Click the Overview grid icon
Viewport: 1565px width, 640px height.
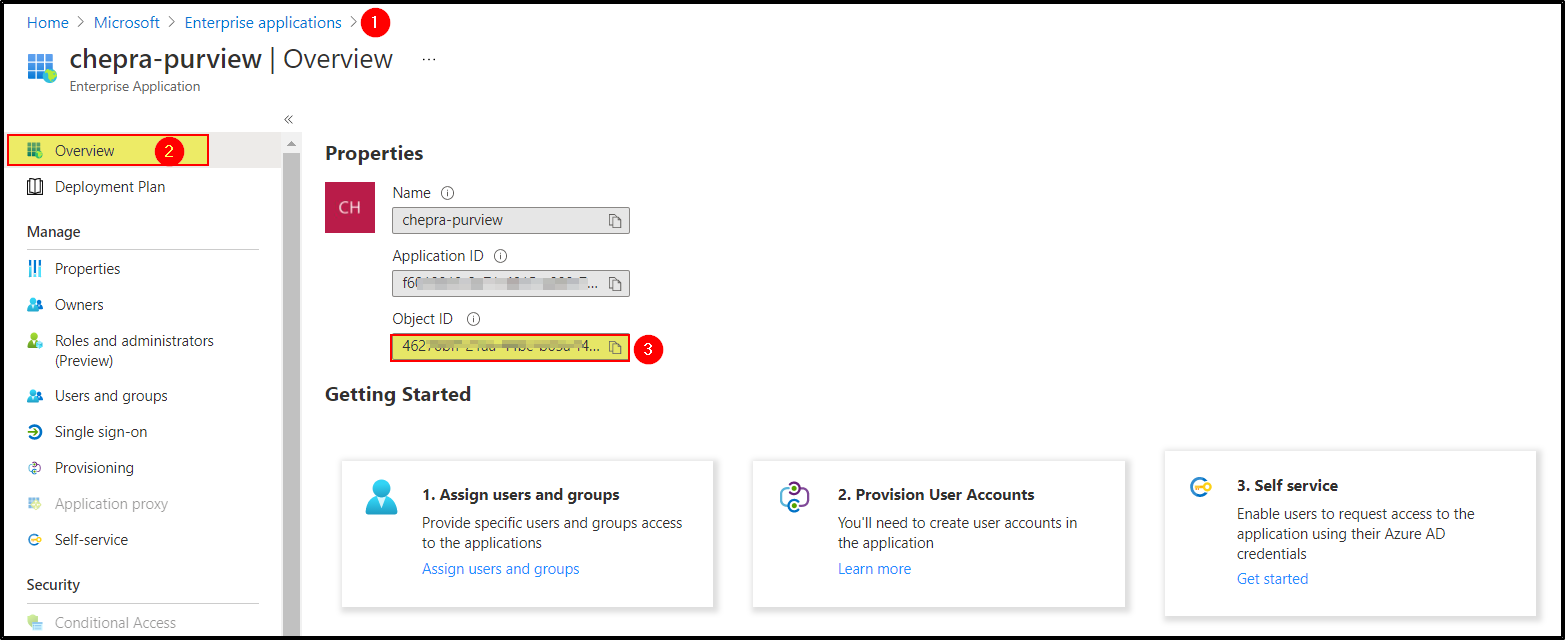(35, 151)
